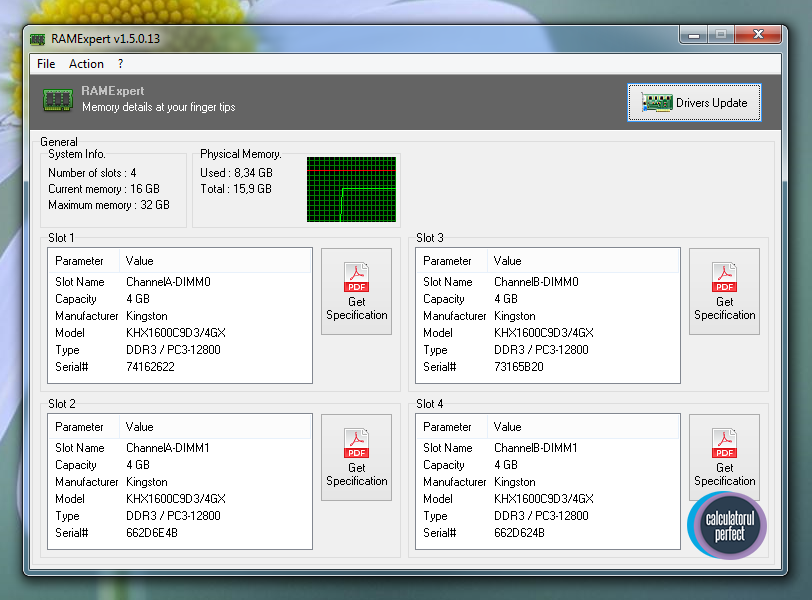
Task: Get Specification PDF for Slot 1
Action: 356,291
